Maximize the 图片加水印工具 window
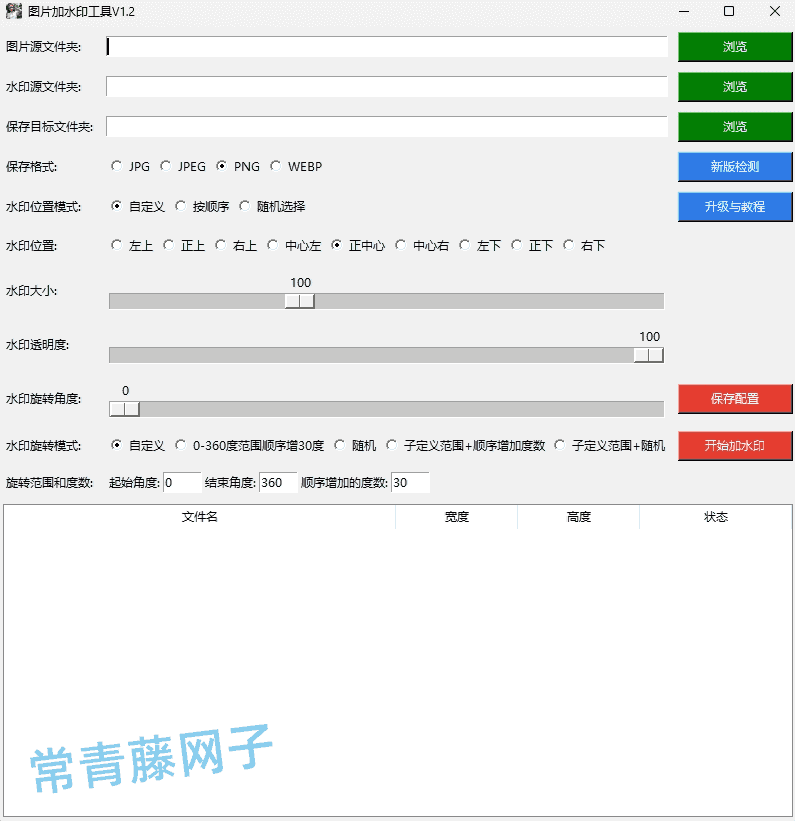The image size is (795, 821). 729,11
